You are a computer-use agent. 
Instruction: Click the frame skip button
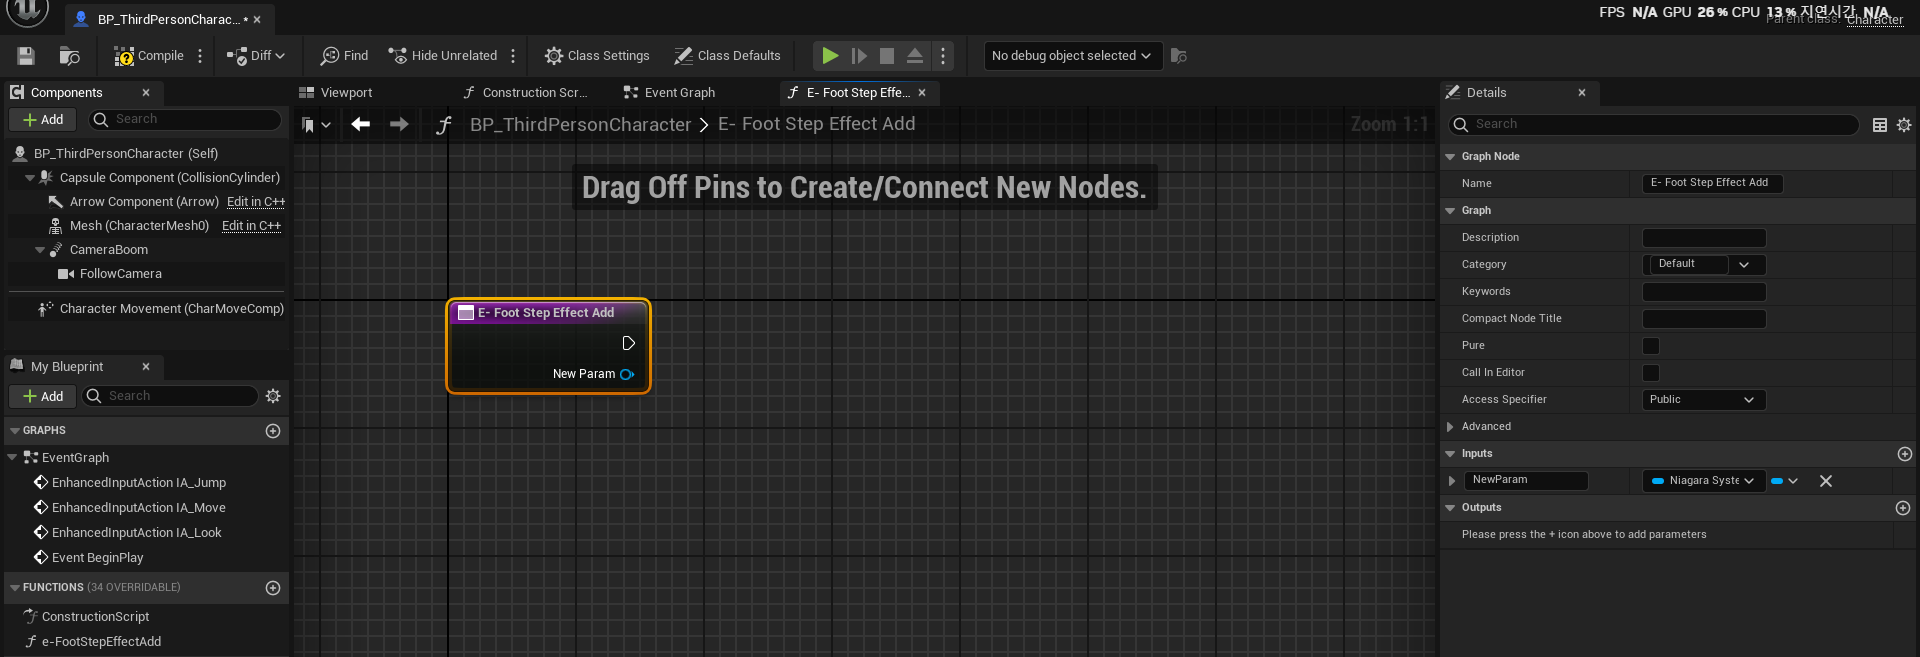click(x=859, y=56)
